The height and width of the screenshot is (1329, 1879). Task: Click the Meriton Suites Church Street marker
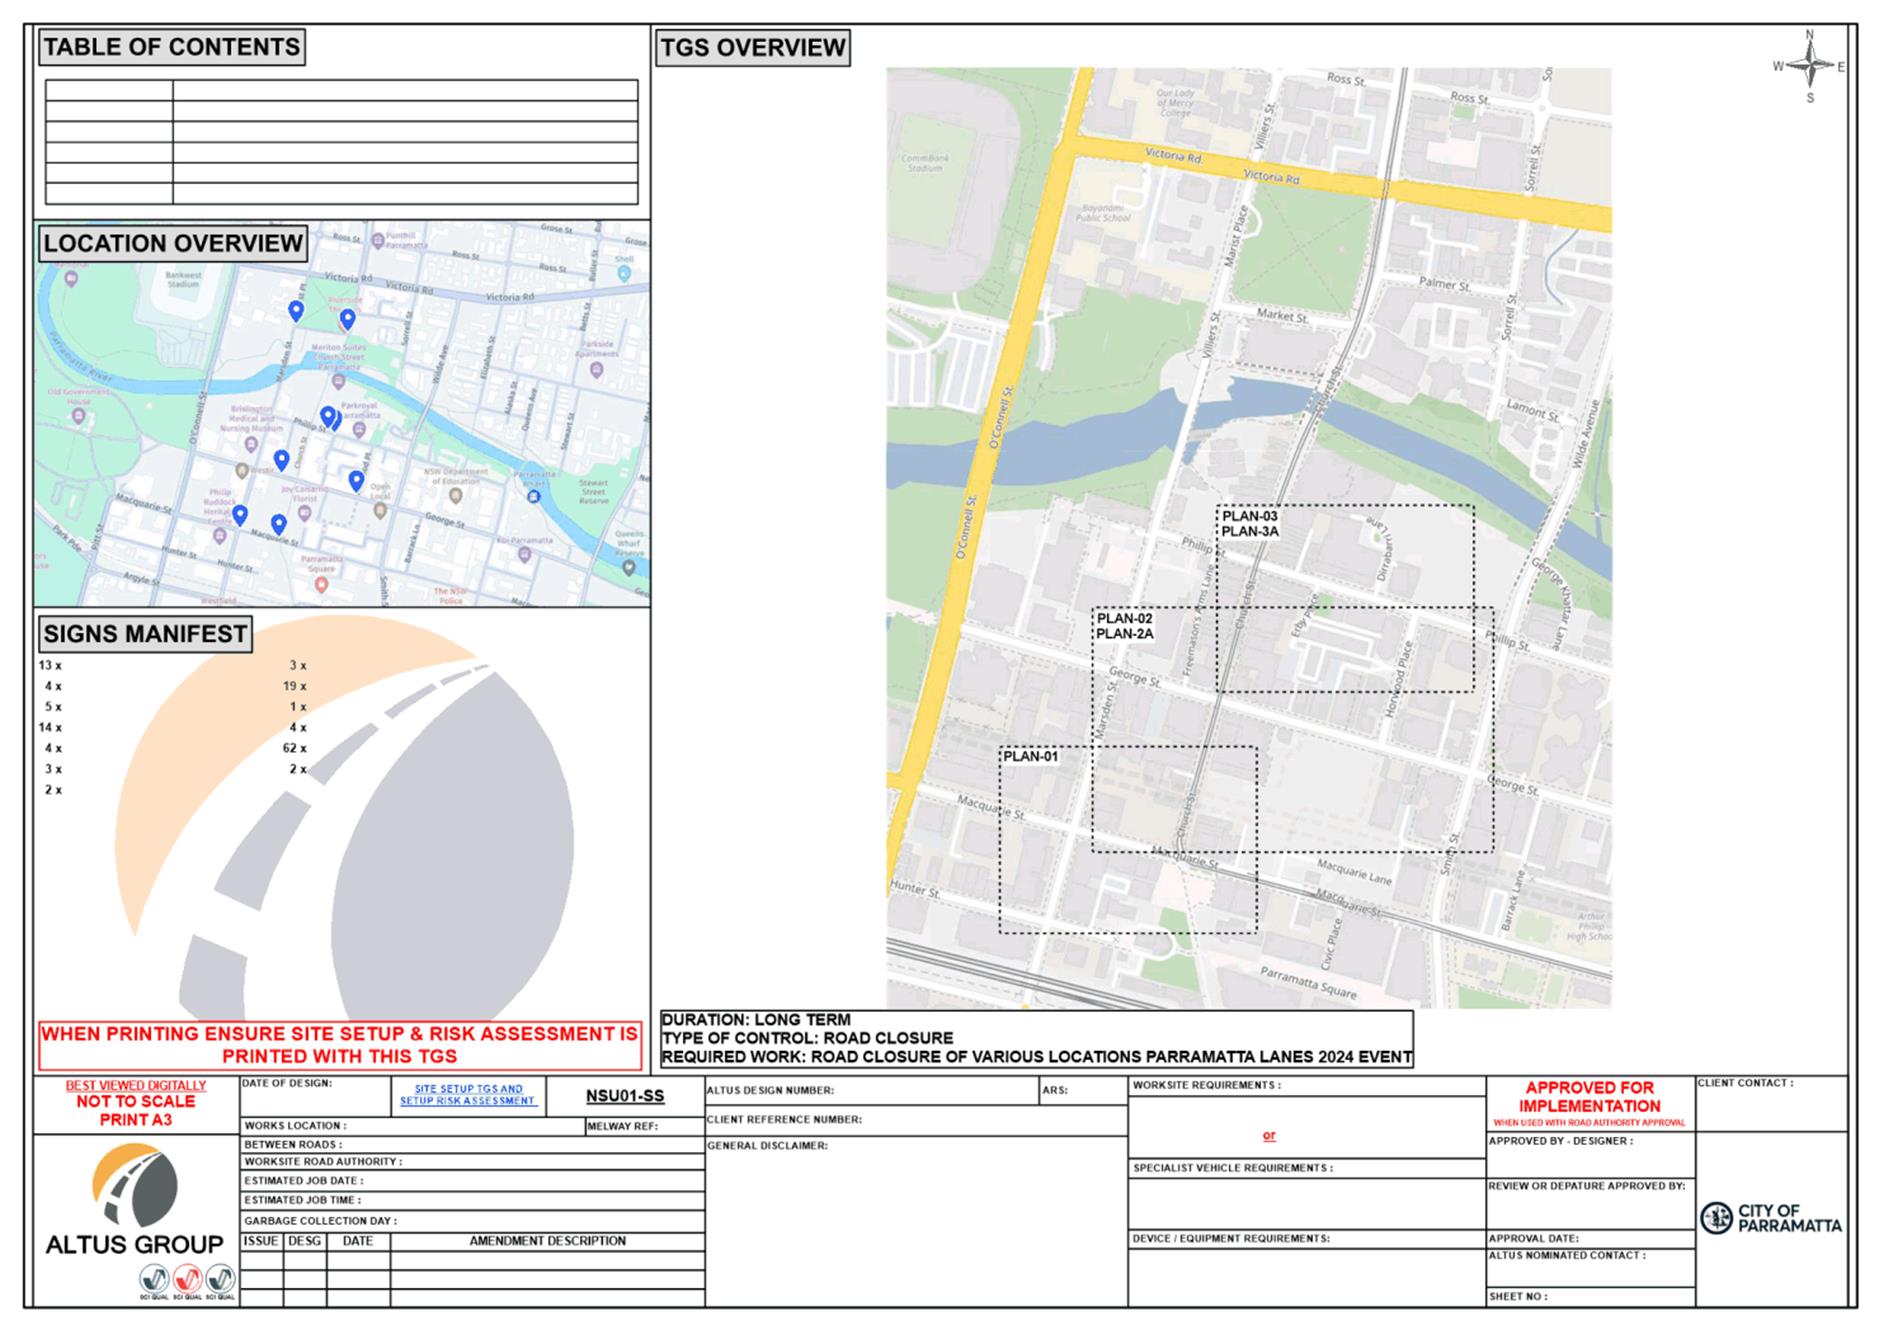click(x=338, y=382)
